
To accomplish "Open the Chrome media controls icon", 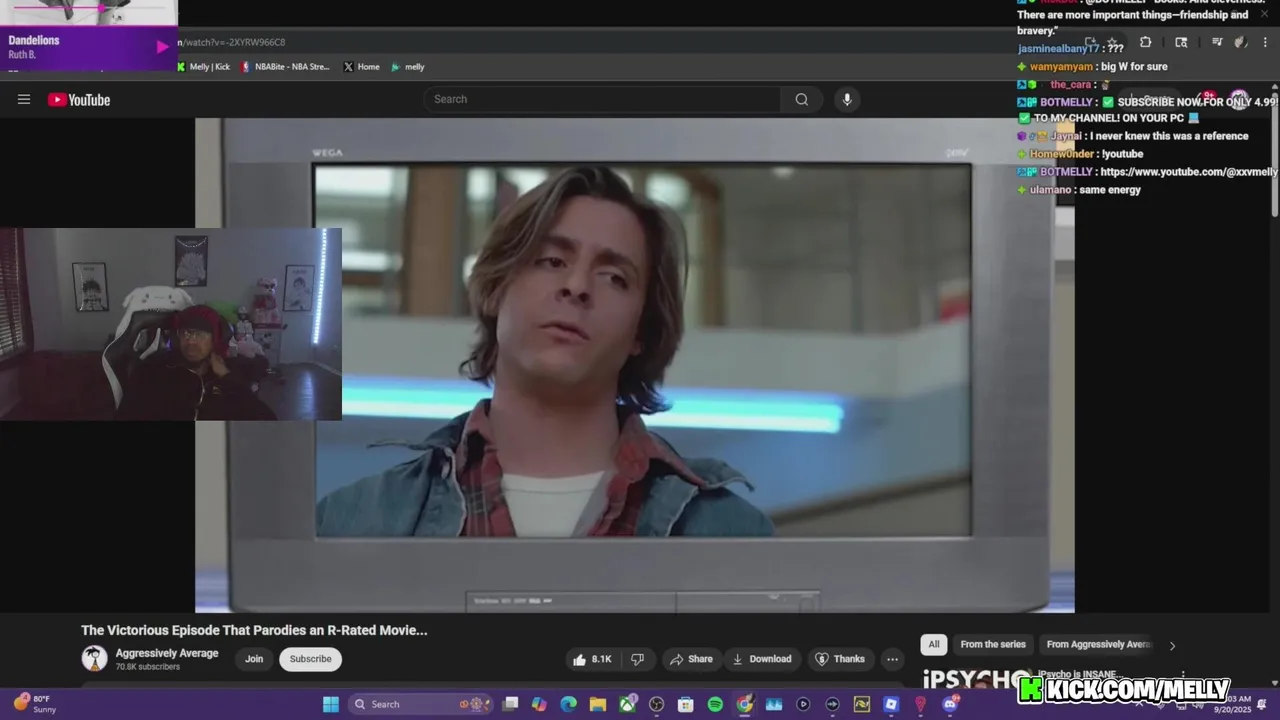I will click(x=1217, y=42).
